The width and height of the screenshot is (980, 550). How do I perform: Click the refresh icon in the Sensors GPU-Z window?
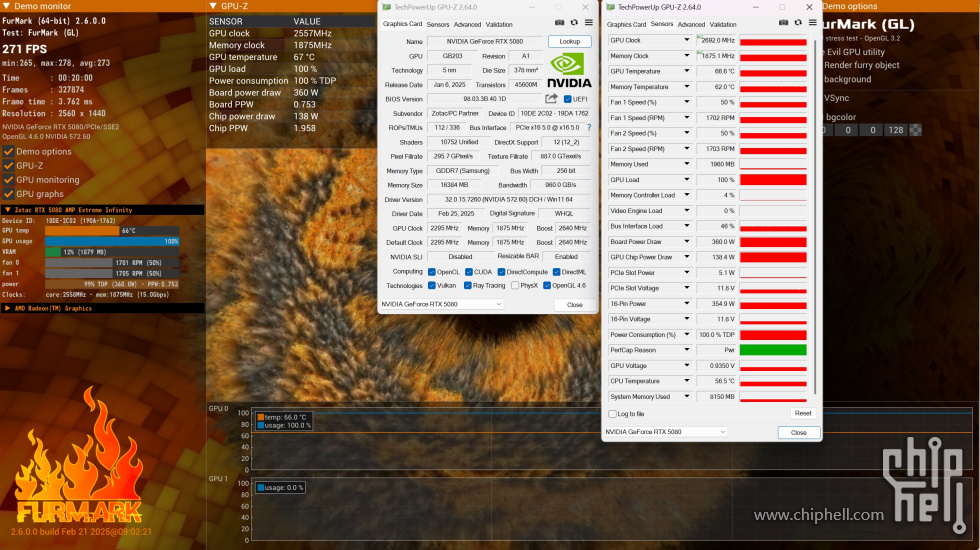(798, 22)
